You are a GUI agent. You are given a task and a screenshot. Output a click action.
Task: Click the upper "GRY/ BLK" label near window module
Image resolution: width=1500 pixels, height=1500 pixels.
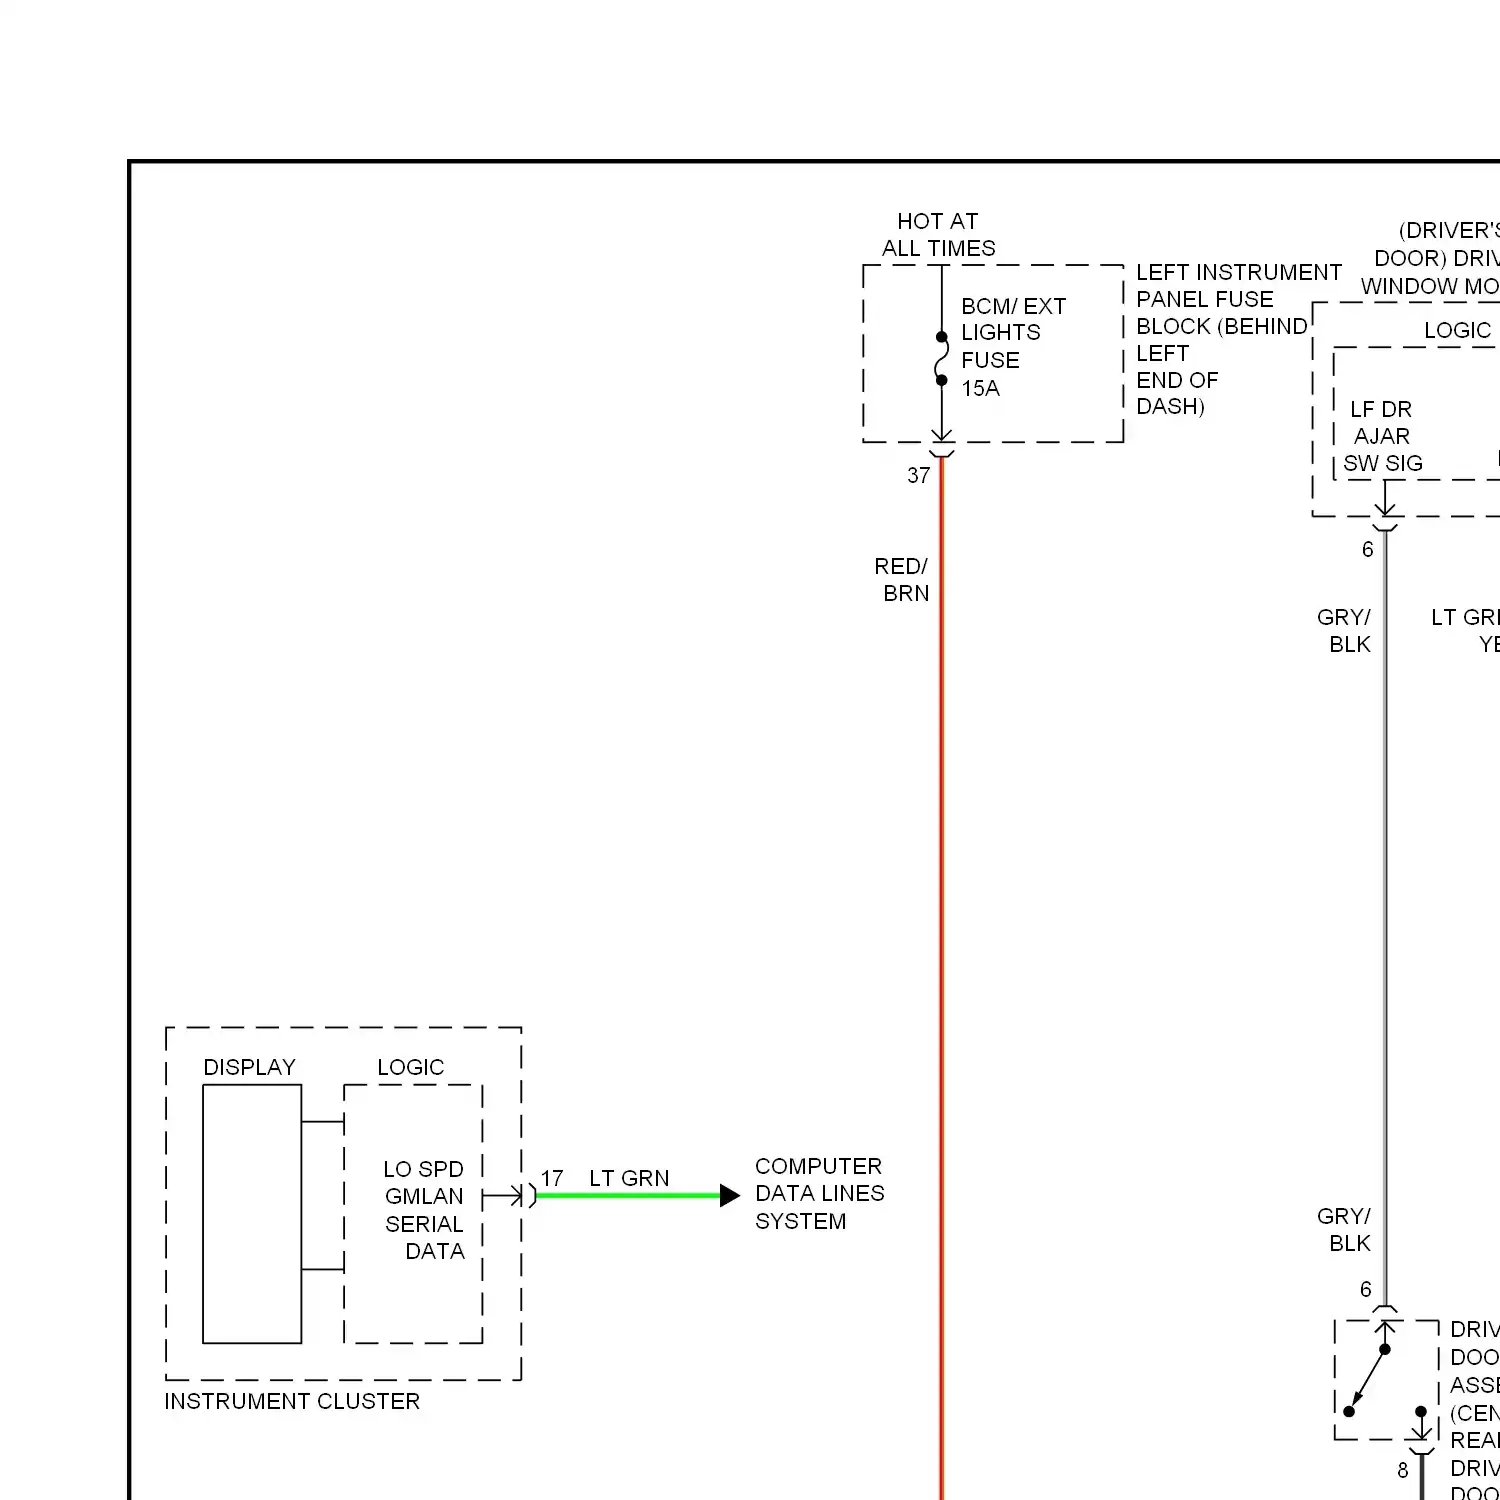[1344, 631]
